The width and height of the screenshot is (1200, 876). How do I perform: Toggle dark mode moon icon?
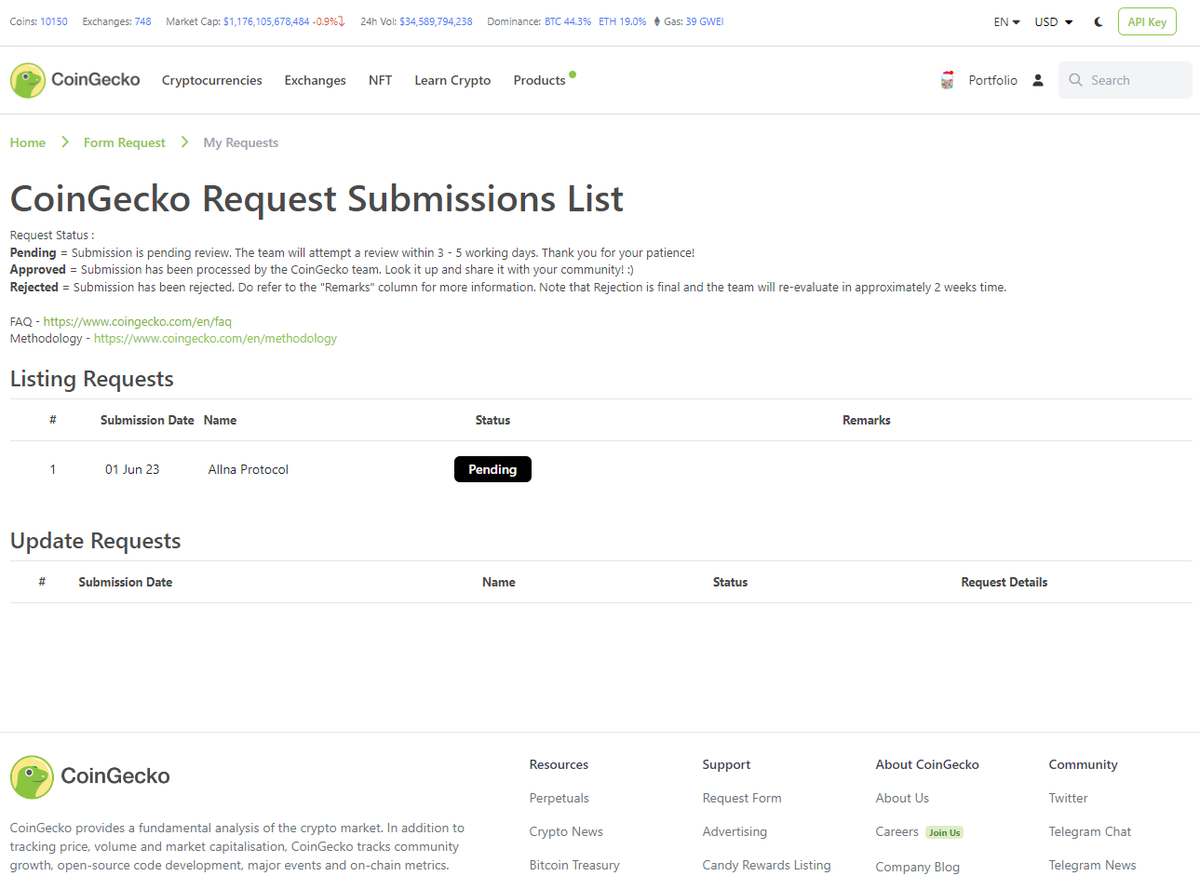point(1098,22)
